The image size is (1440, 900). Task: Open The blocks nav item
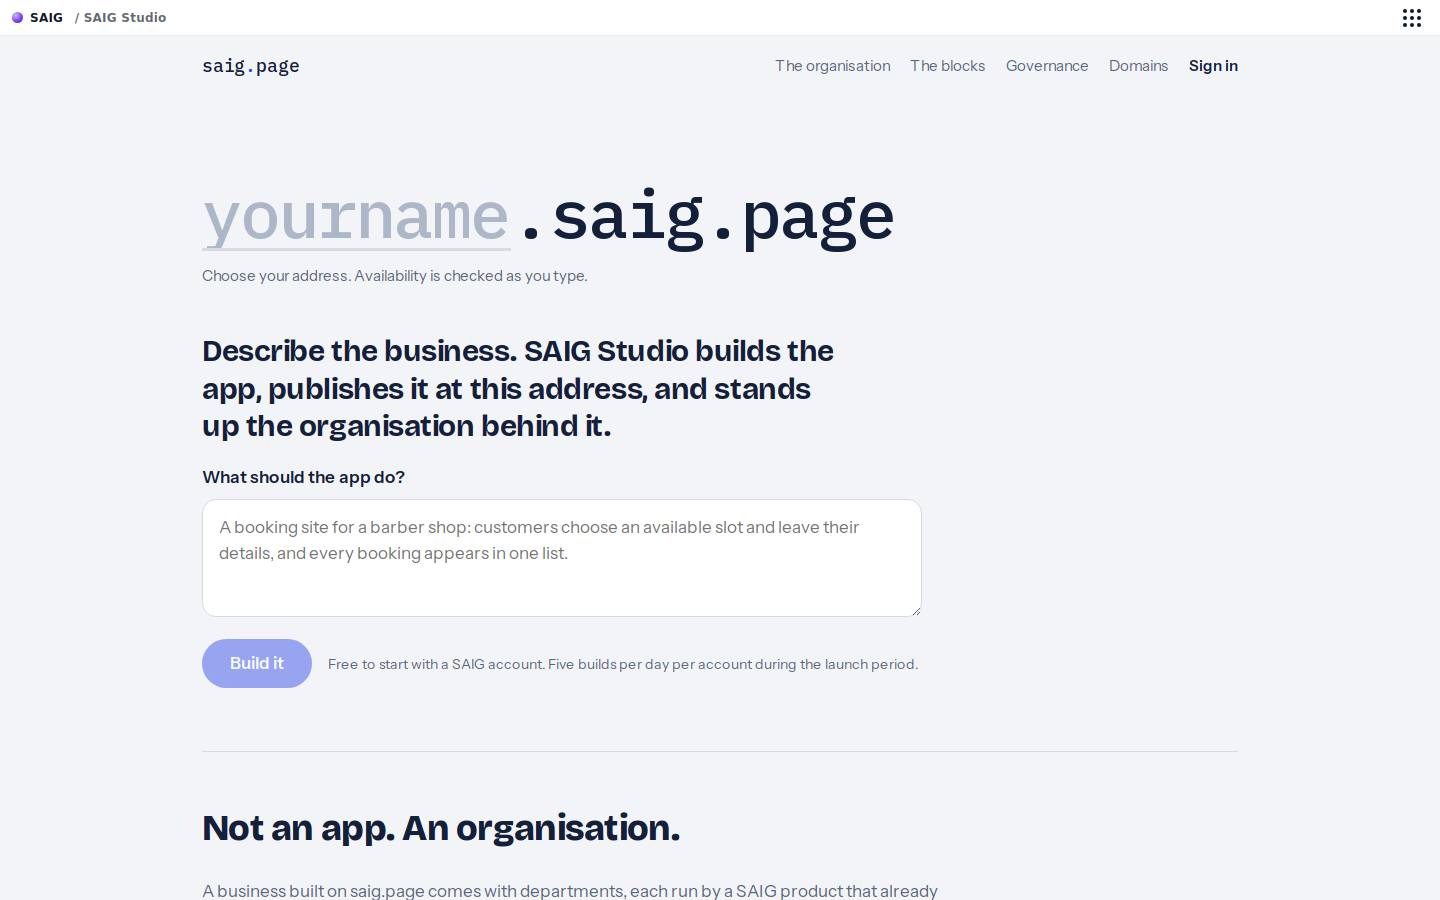click(x=947, y=66)
